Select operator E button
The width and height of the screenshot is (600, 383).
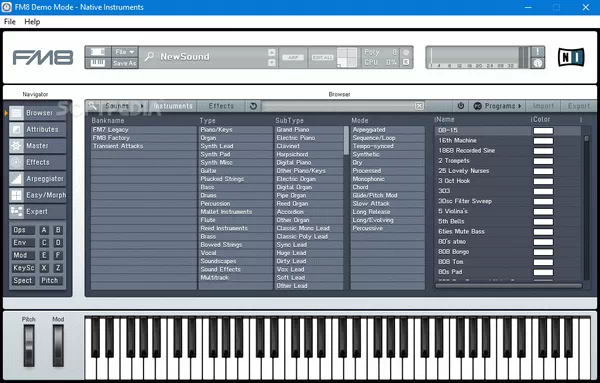pos(44,255)
